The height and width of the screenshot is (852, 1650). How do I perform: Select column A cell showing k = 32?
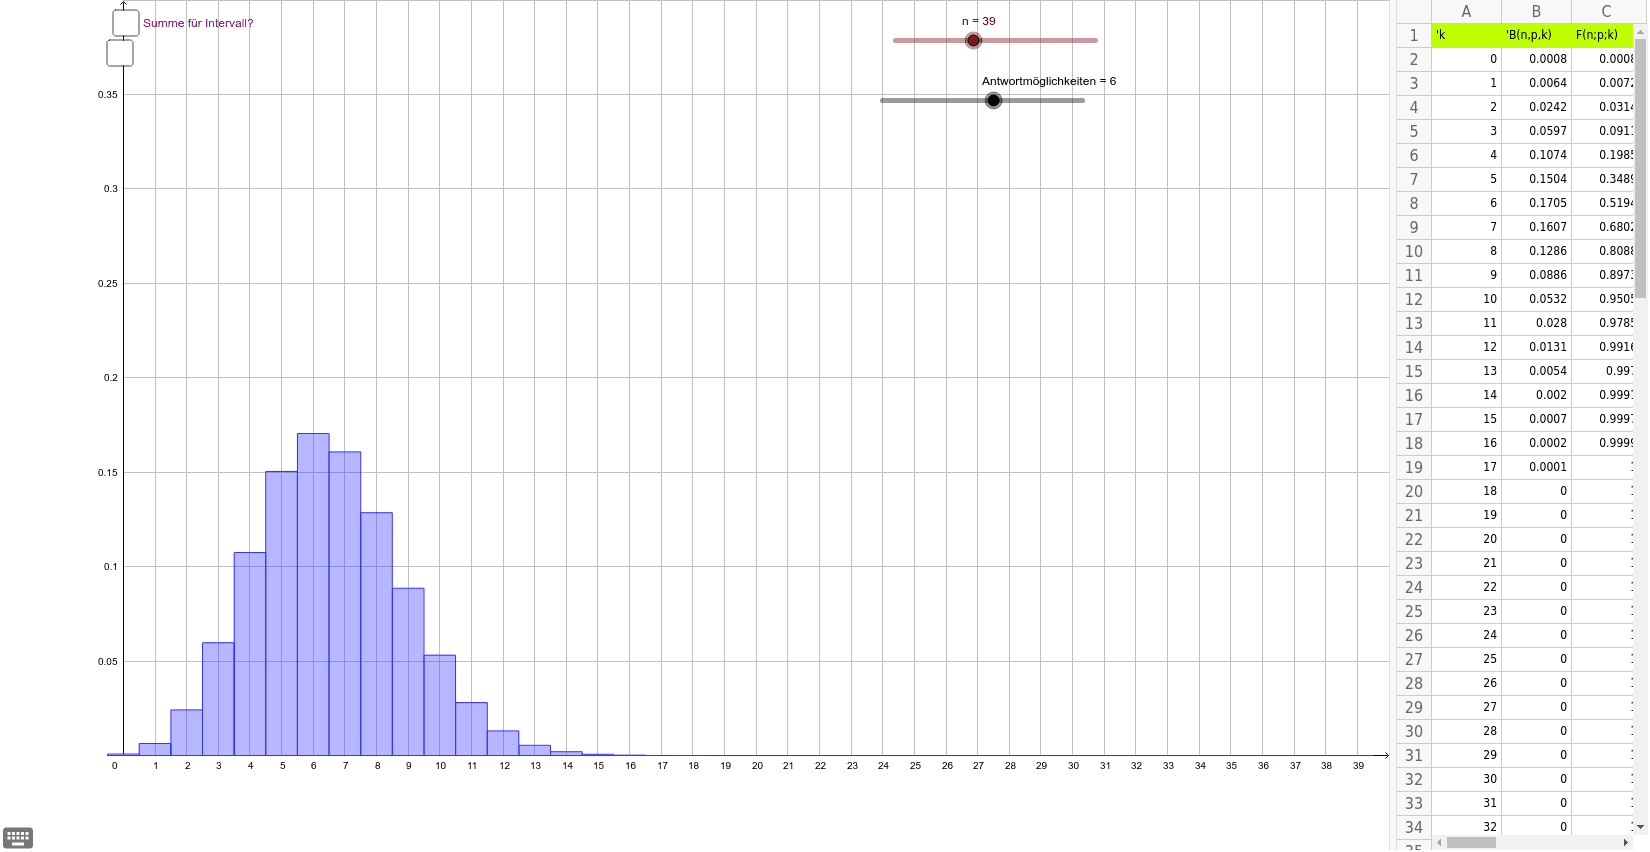pos(1466,827)
